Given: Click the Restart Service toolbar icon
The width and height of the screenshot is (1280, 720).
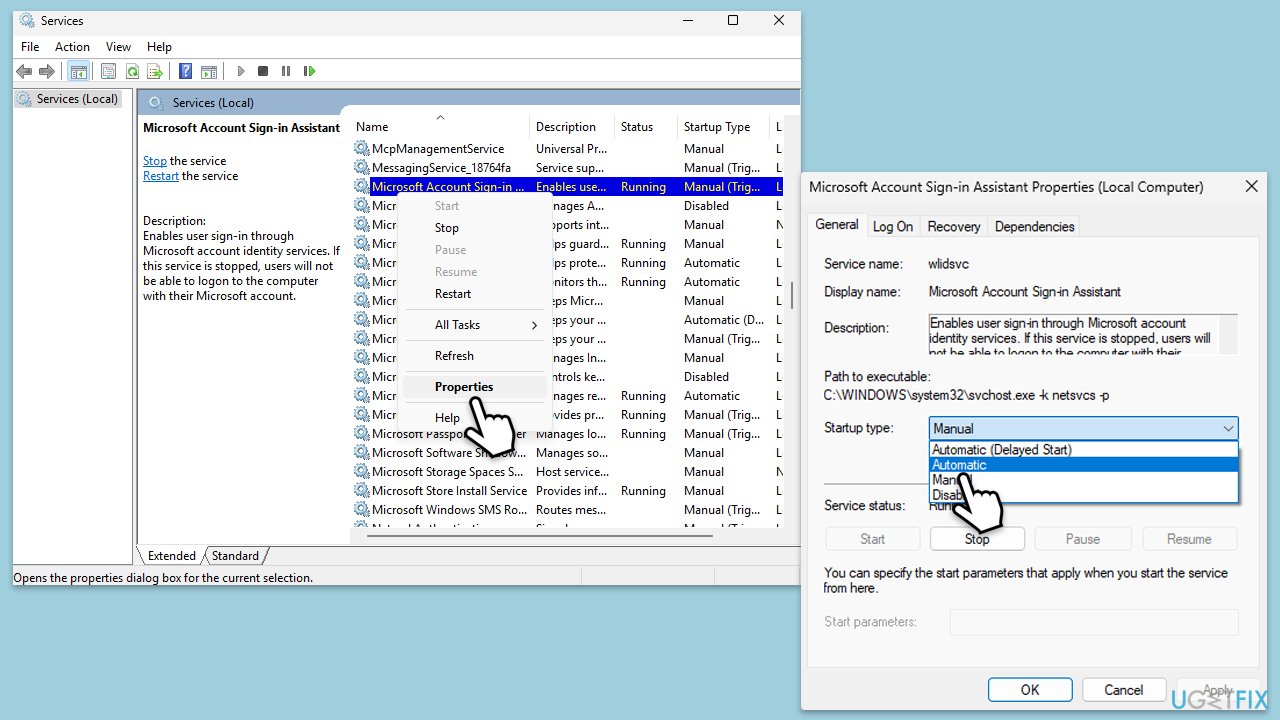Looking at the screenshot, I should pyautogui.click(x=309, y=71).
